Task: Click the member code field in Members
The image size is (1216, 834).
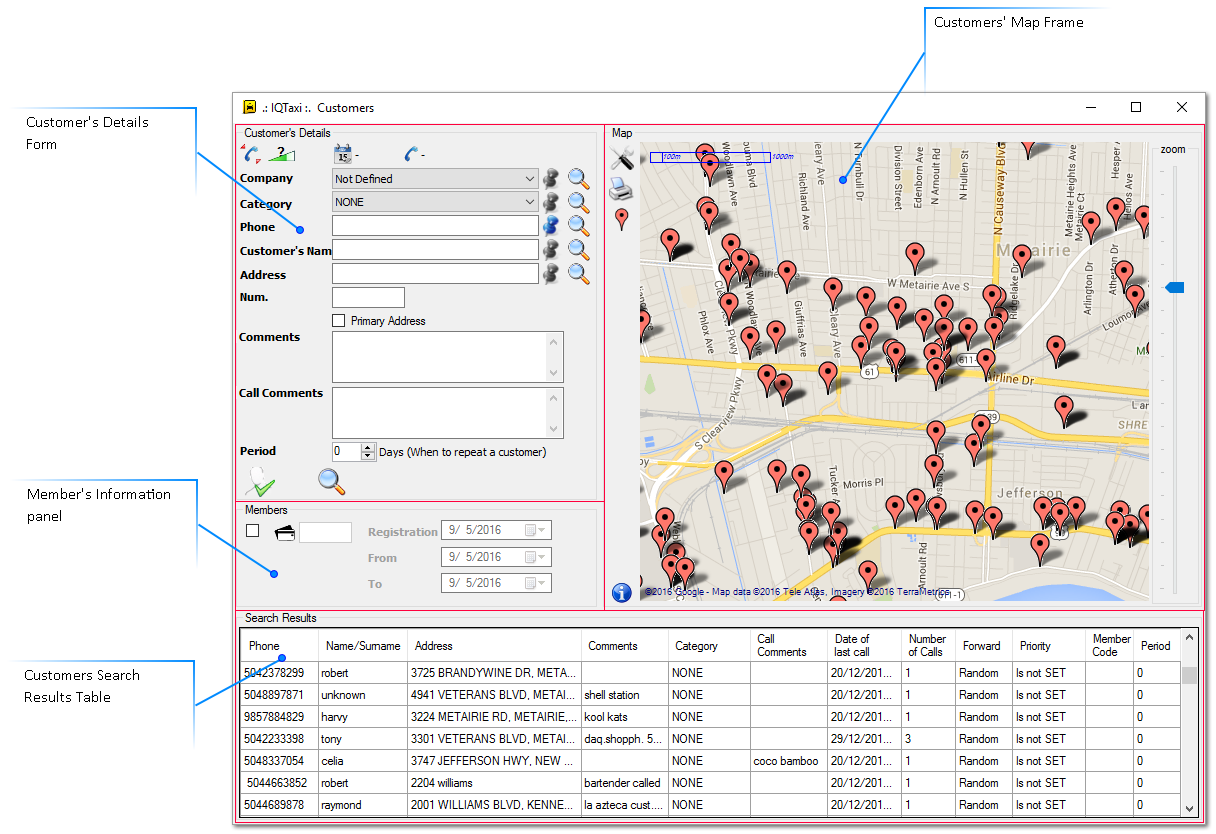Action: point(326,532)
